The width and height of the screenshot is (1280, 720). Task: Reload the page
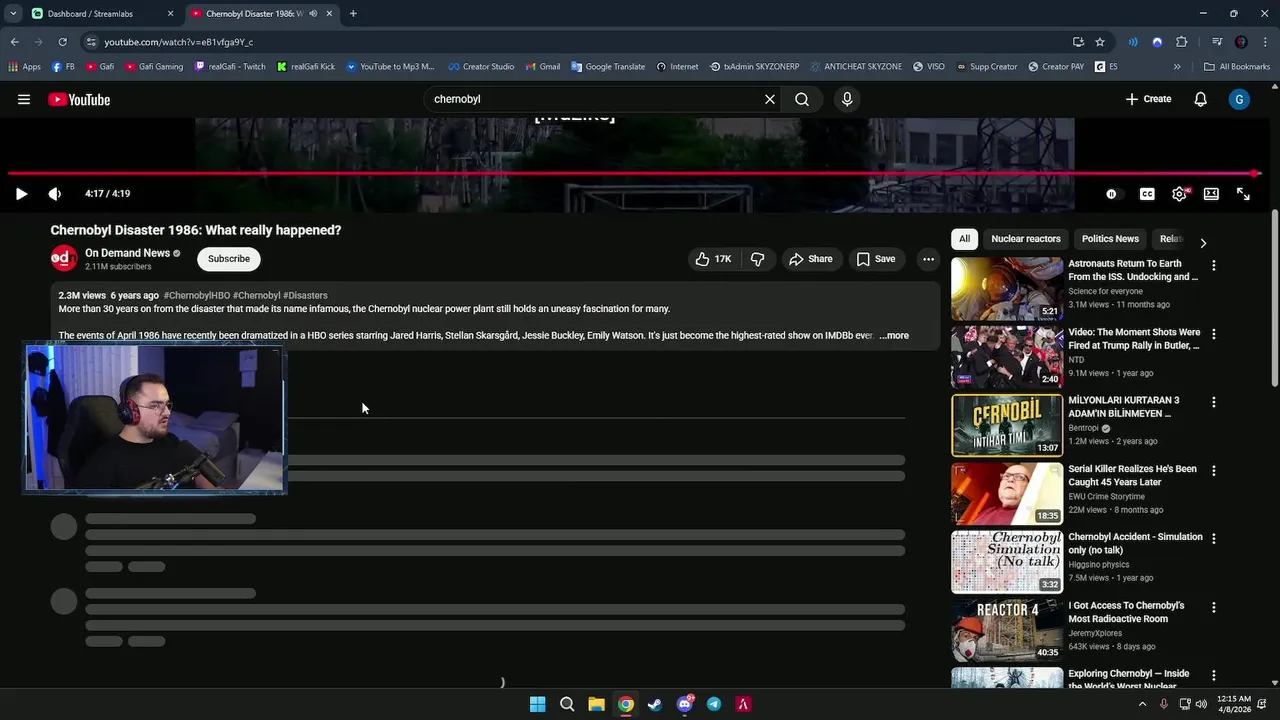[x=62, y=42]
